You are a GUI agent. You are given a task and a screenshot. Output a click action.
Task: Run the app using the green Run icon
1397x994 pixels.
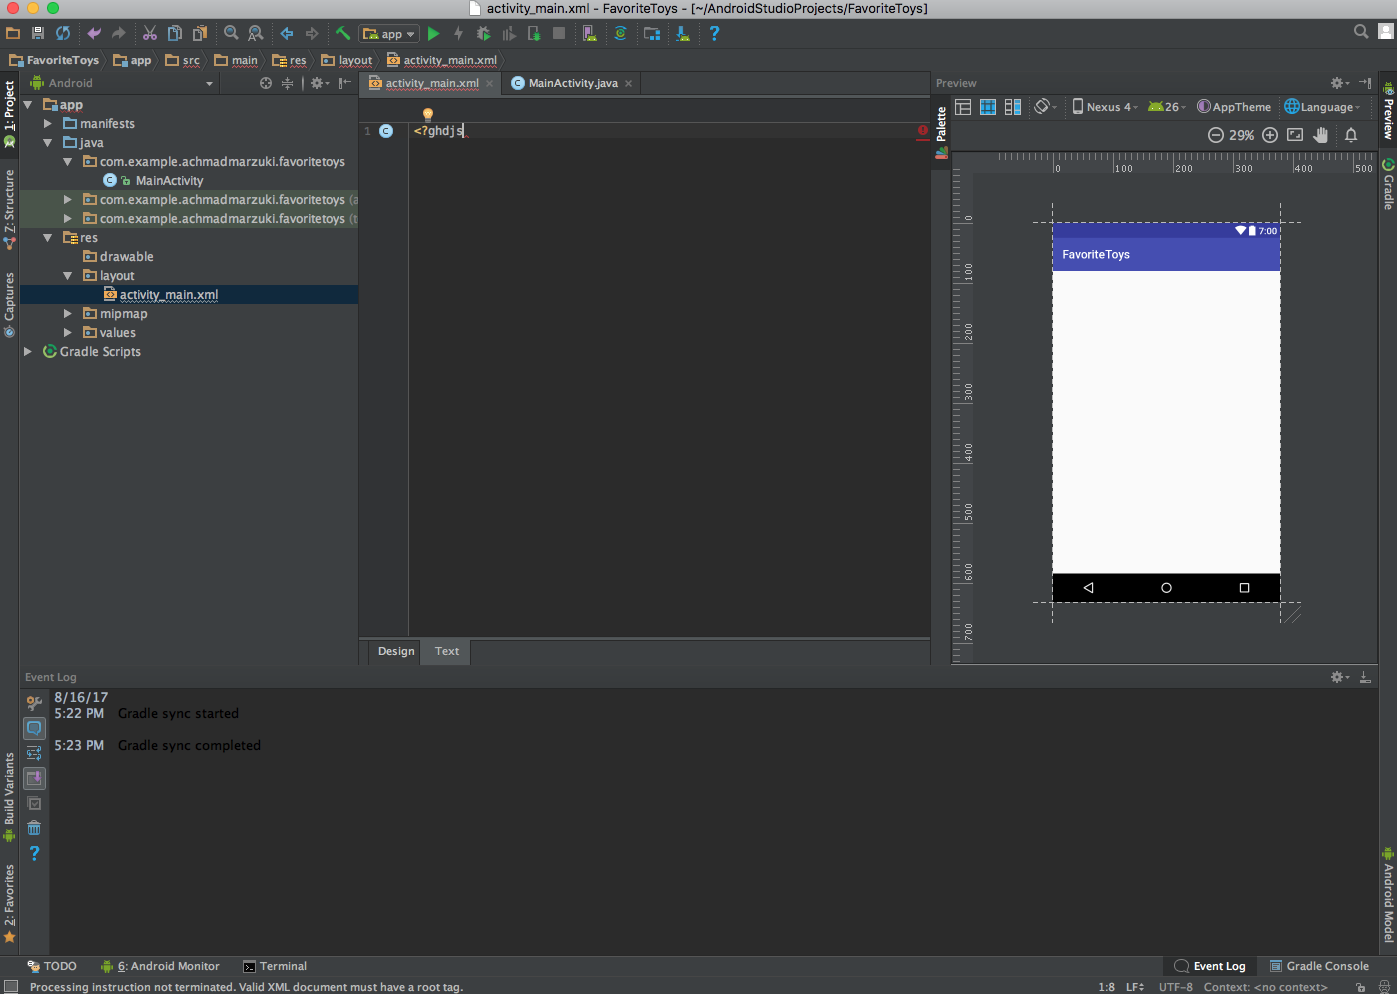click(433, 33)
